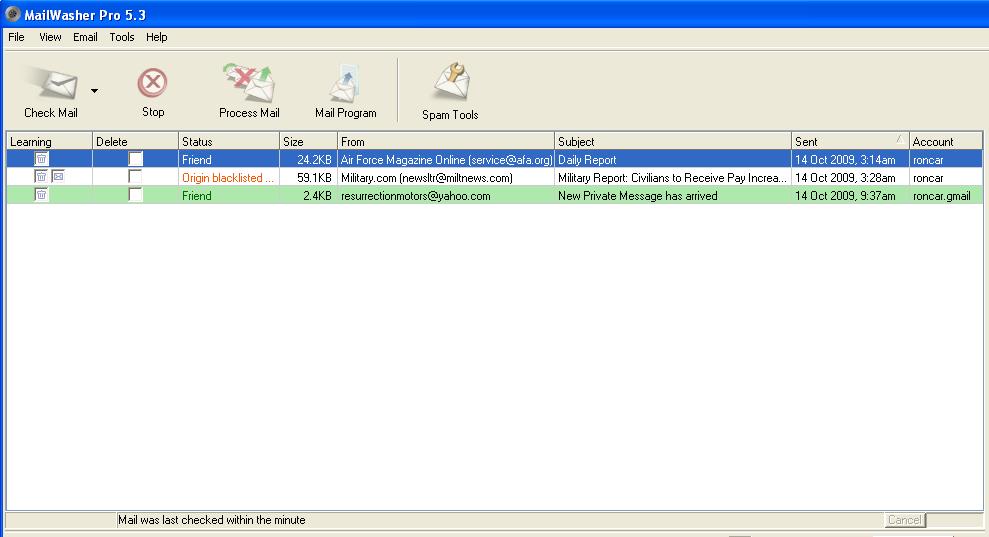Screen dimensions: 989x537
Task: Sort by the Sent column header
Action: click(x=850, y=141)
